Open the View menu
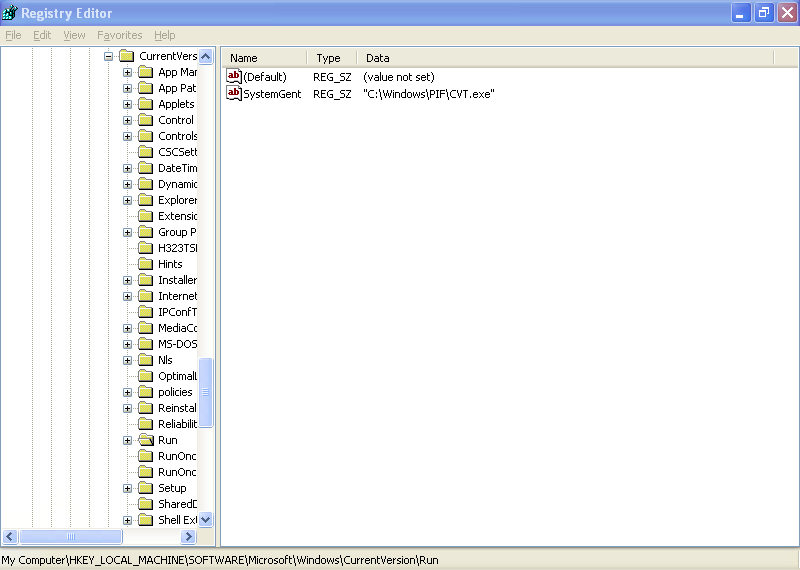800x570 pixels. click(x=74, y=35)
